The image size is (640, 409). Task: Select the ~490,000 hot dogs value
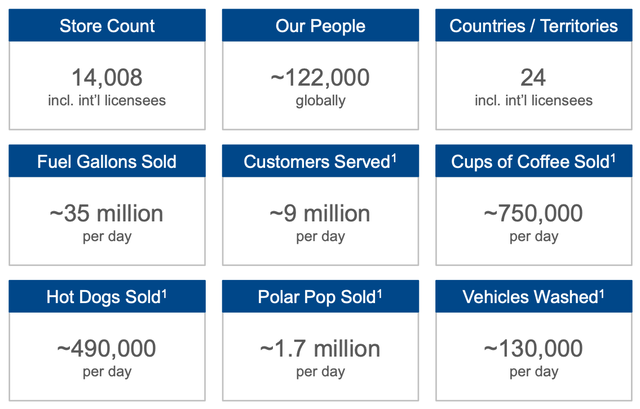107,349
